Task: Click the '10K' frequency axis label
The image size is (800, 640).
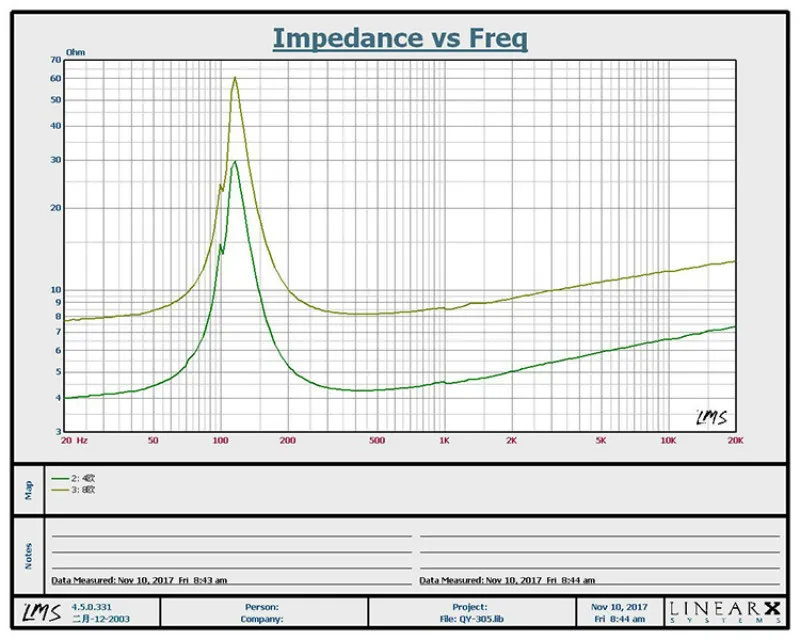Action: [668, 440]
